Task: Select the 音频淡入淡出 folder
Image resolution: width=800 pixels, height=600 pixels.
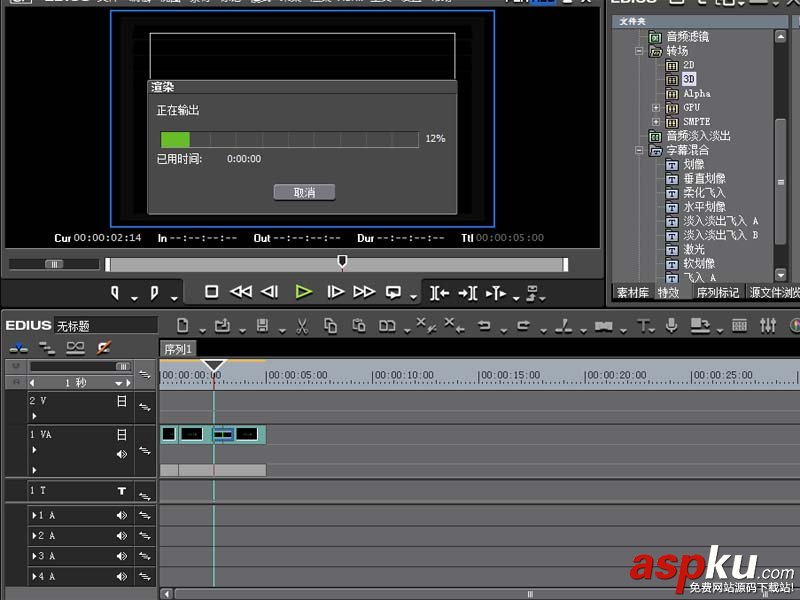Action: pyautogui.click(x=698, y=136)
